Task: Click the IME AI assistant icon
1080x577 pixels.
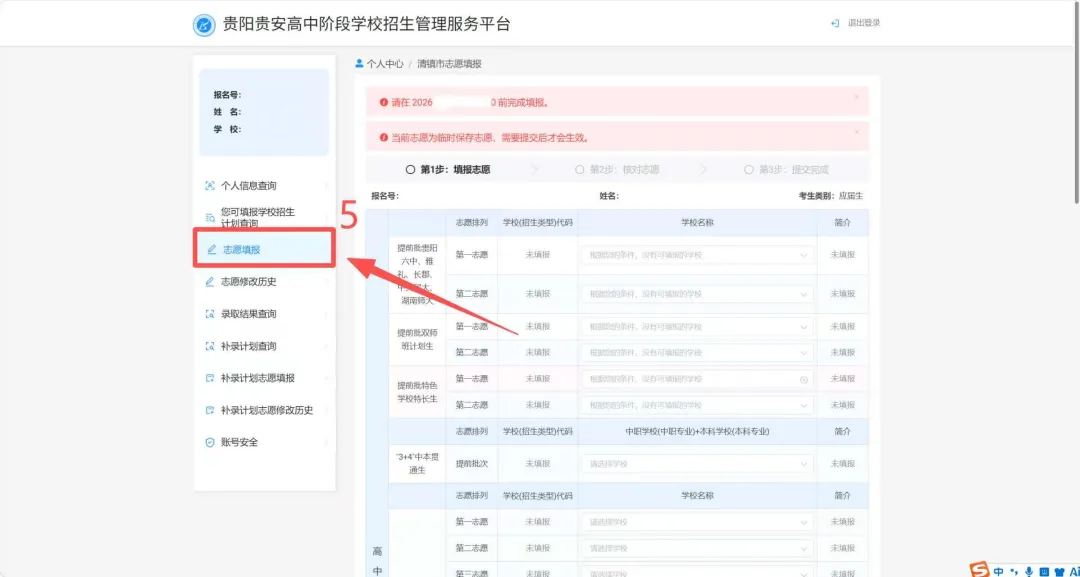Action: click(1074, 571)
